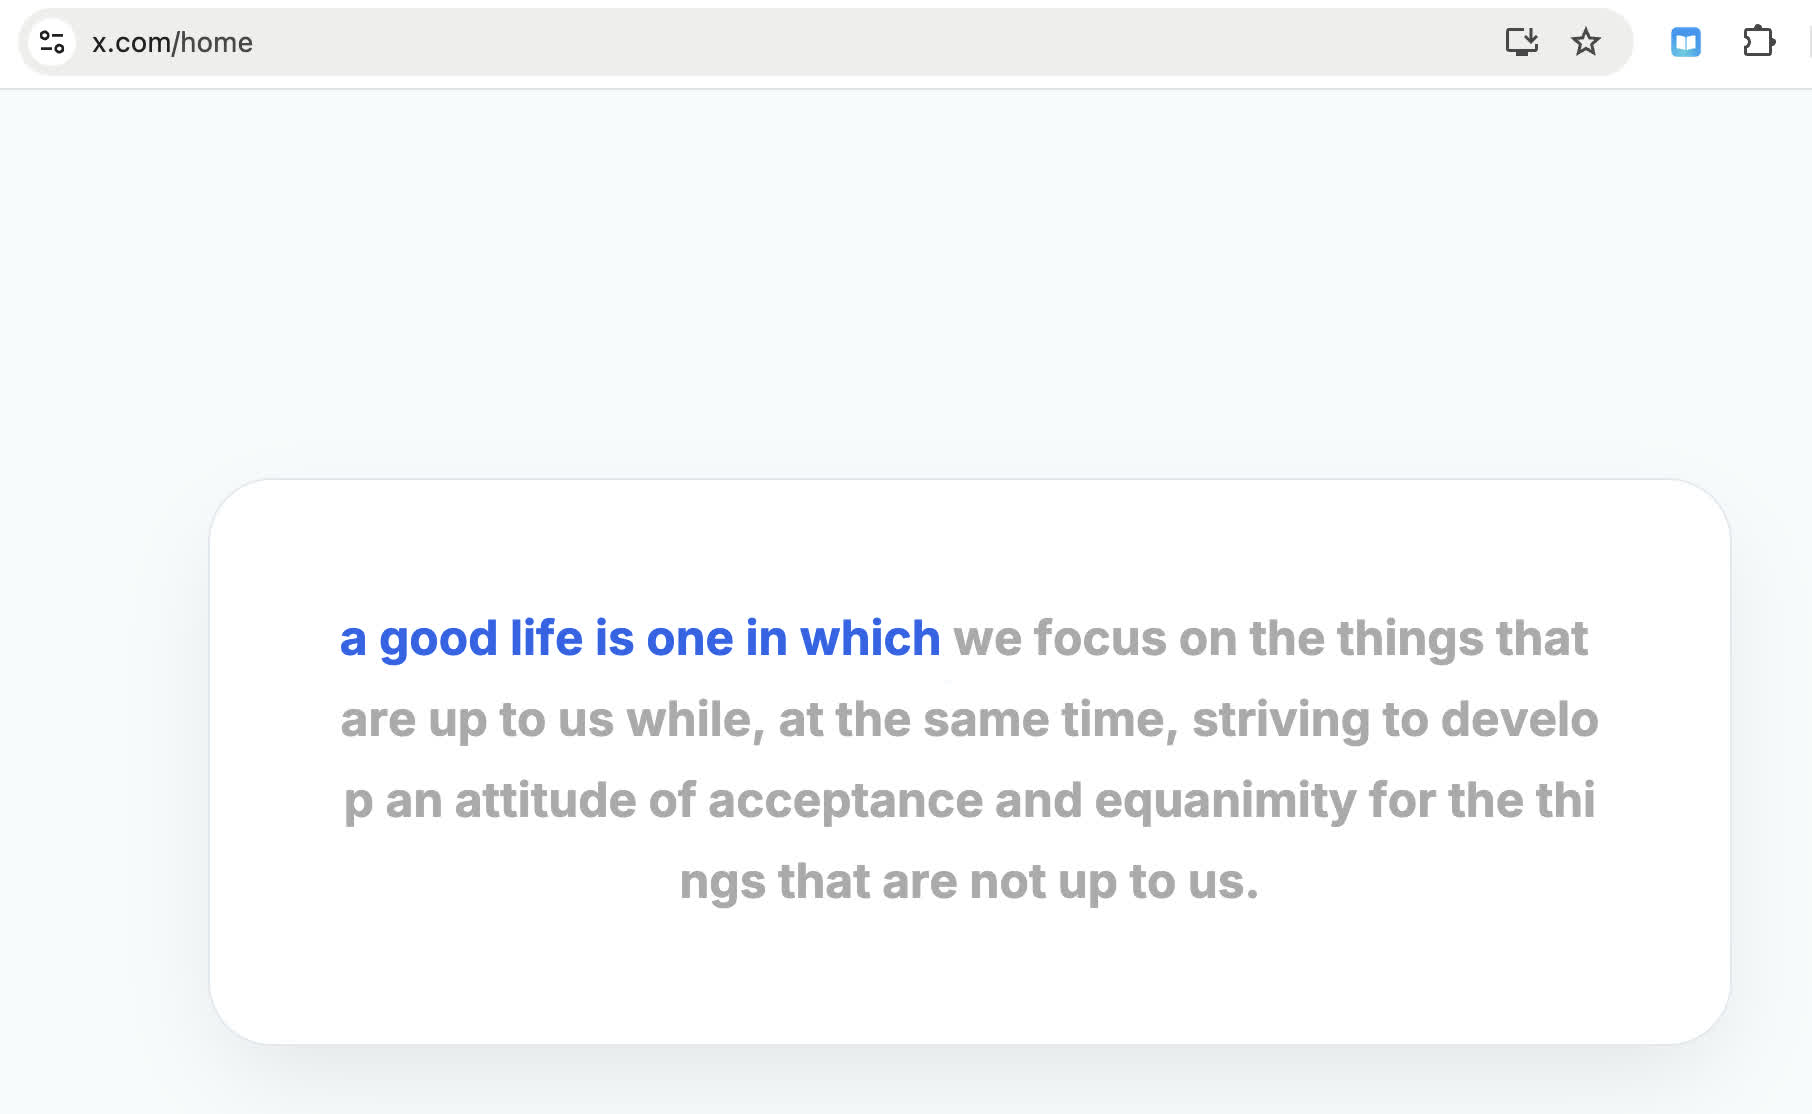This screenshot has height=1114, width=1812.
Task: Click the blue word "life" in the quote
Action: tap(546, 638)
